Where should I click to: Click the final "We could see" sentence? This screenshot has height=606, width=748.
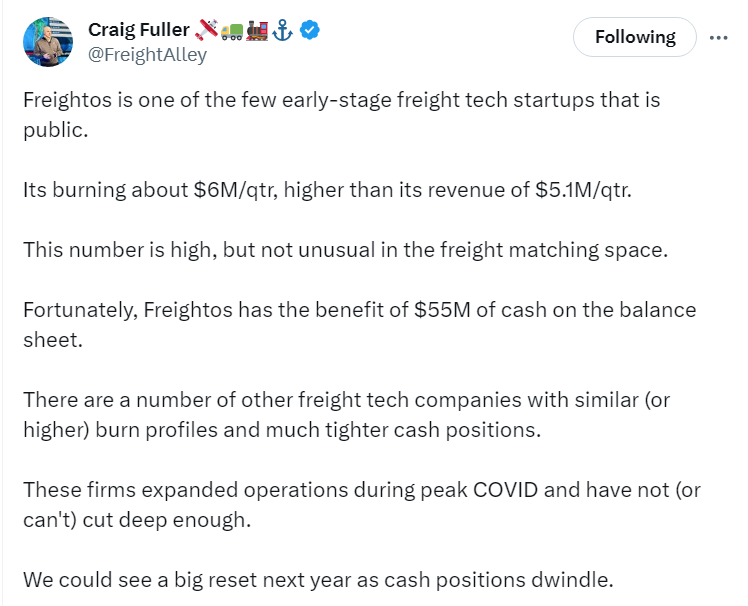318,580
